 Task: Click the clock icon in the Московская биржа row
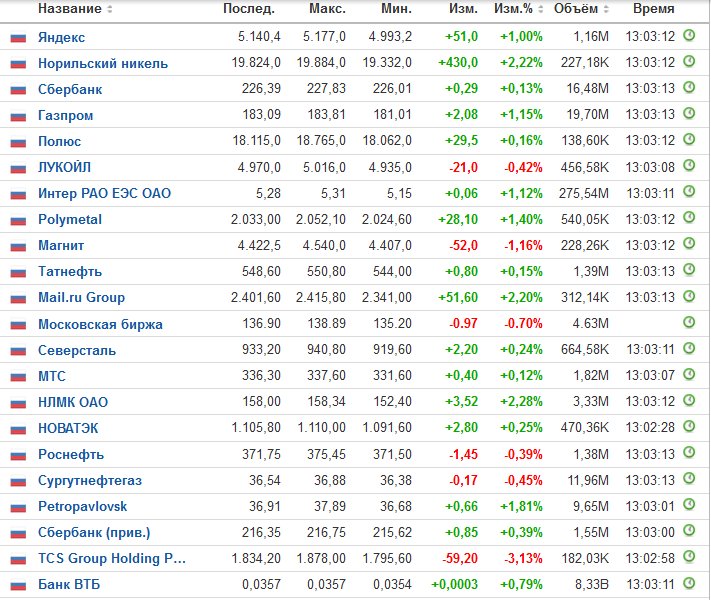[x=689, y=322]
